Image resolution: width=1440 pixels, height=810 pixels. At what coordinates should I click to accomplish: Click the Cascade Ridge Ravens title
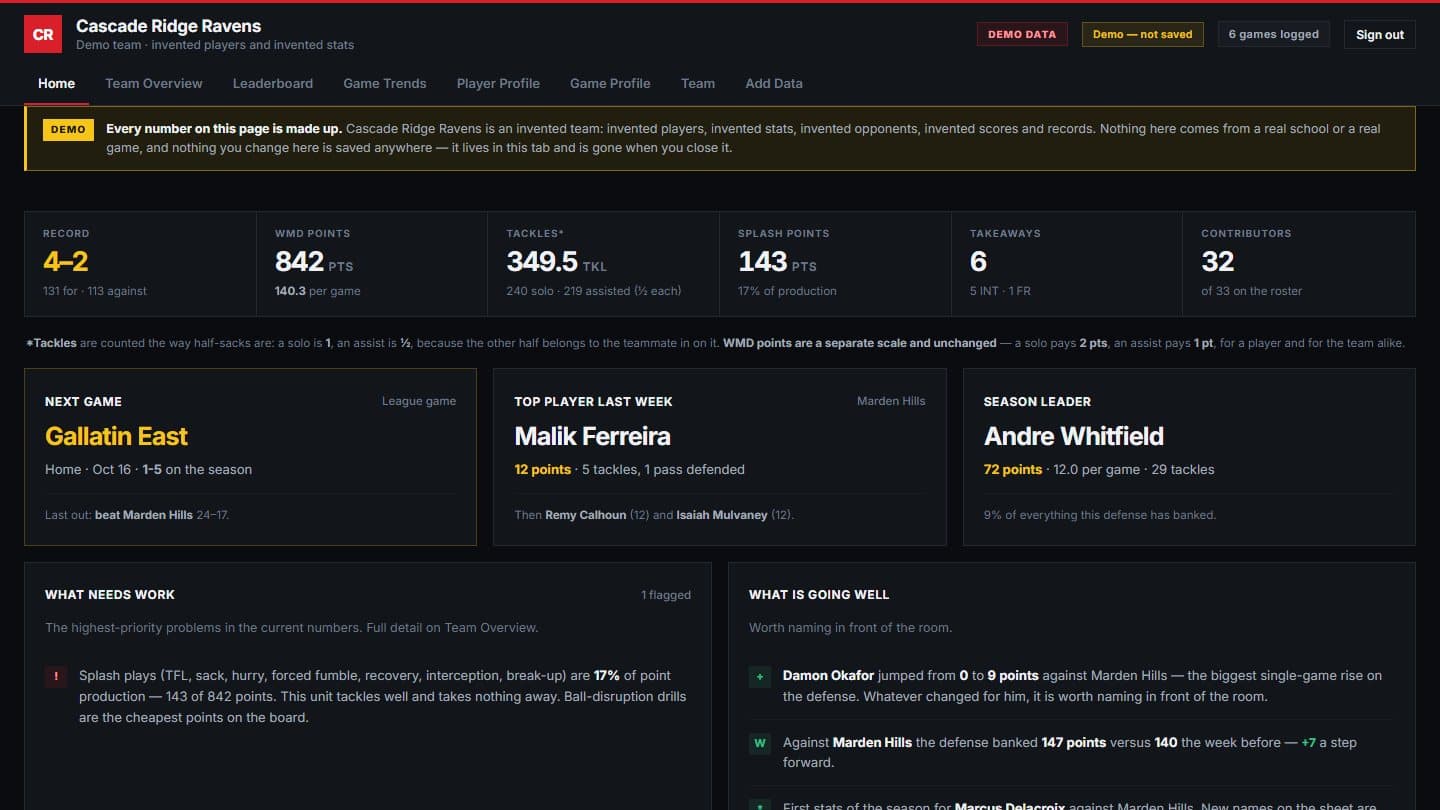168,26
